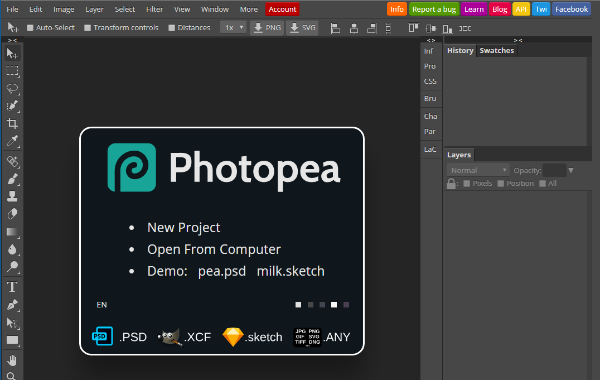Check the Pixels lock checkbox
The image size is (600, 380).
coord(466,184)
